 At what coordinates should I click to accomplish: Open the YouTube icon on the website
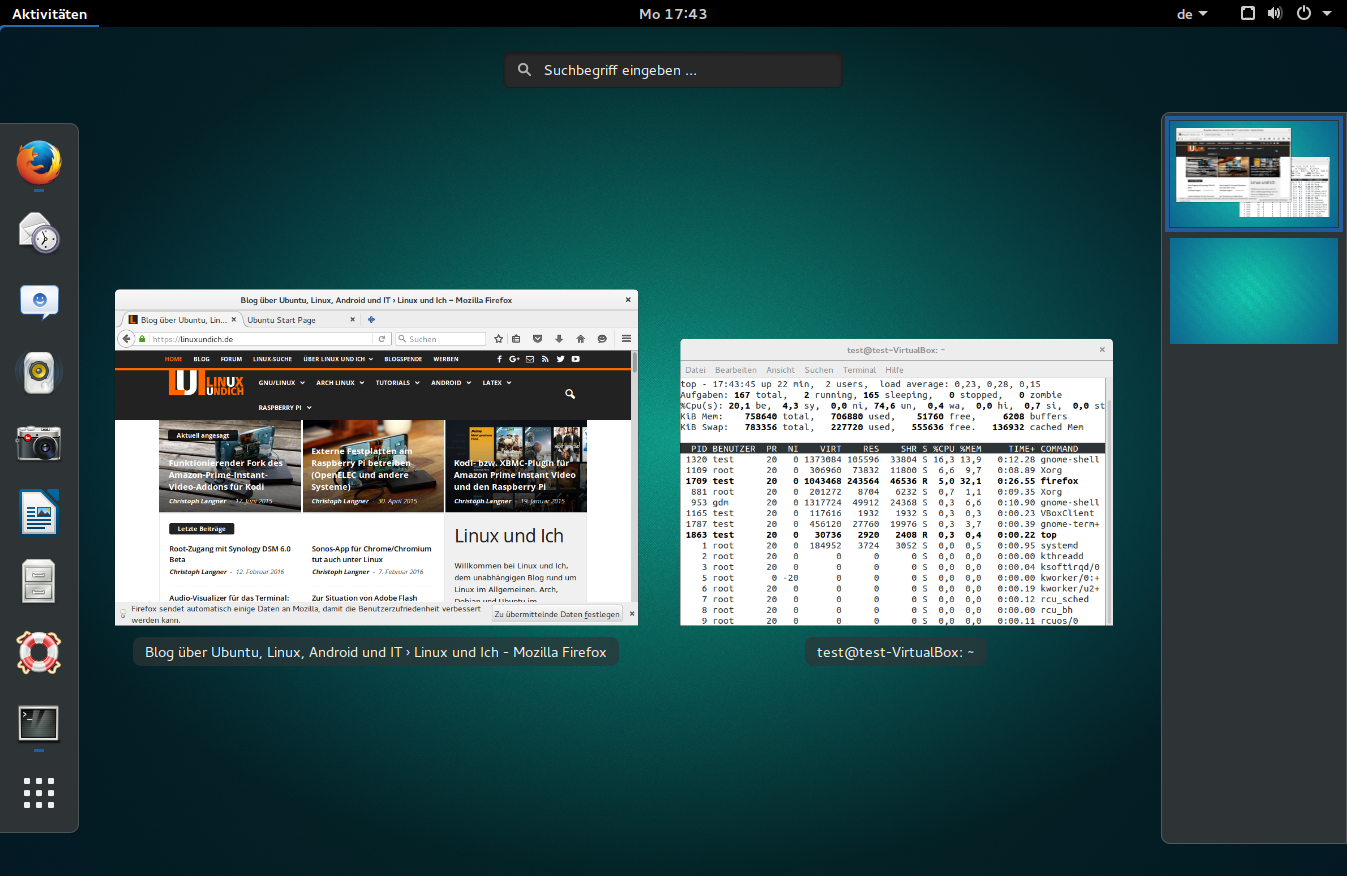pos(576,359)
